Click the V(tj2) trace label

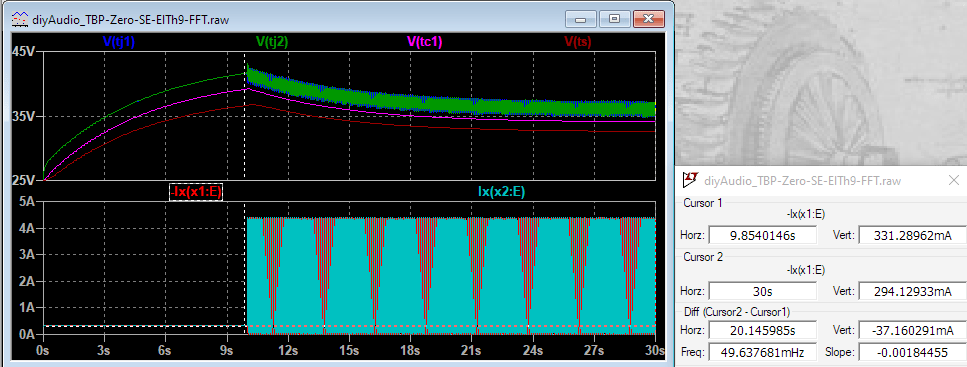(x=272, y=42)
